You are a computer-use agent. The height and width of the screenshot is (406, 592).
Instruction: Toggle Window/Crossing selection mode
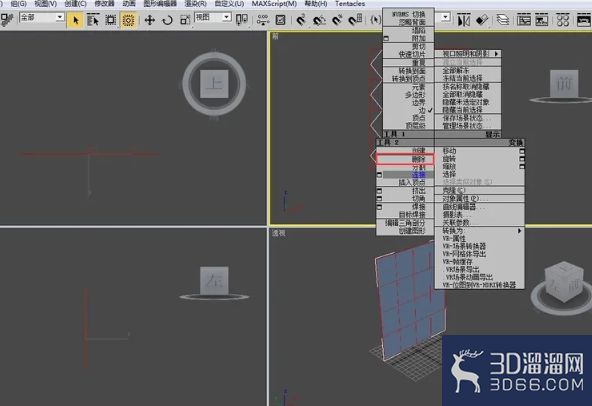(x=128, y=20)
